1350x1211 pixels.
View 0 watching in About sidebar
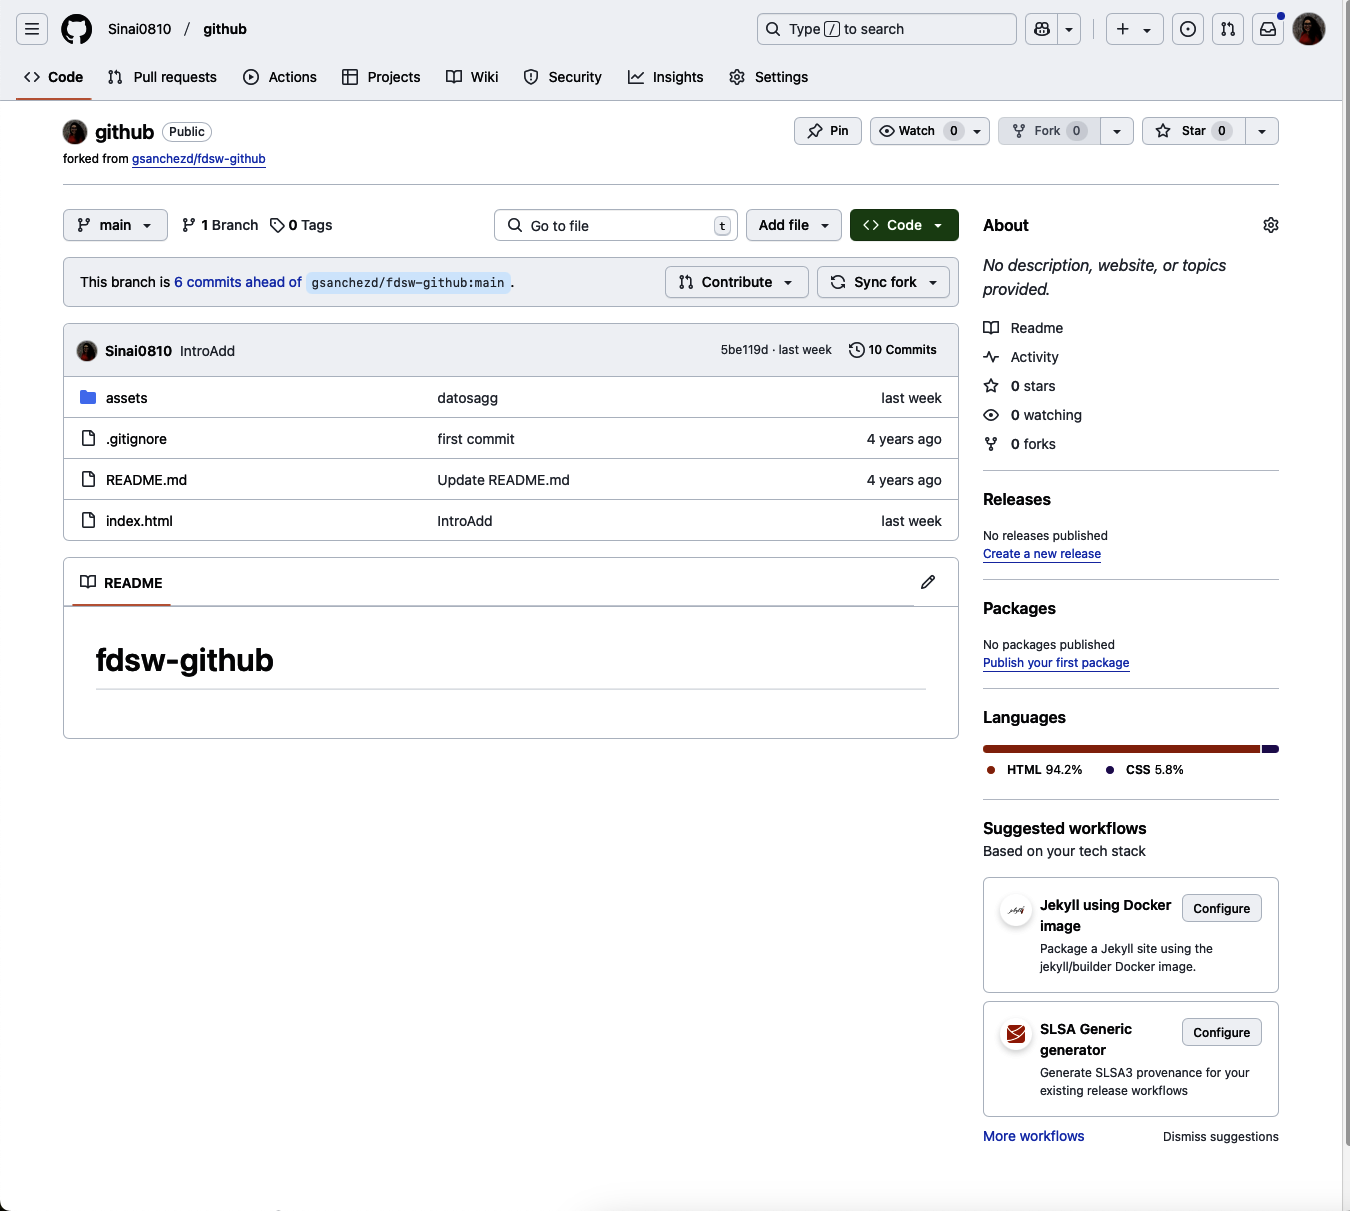click(x=1033, y=415)
